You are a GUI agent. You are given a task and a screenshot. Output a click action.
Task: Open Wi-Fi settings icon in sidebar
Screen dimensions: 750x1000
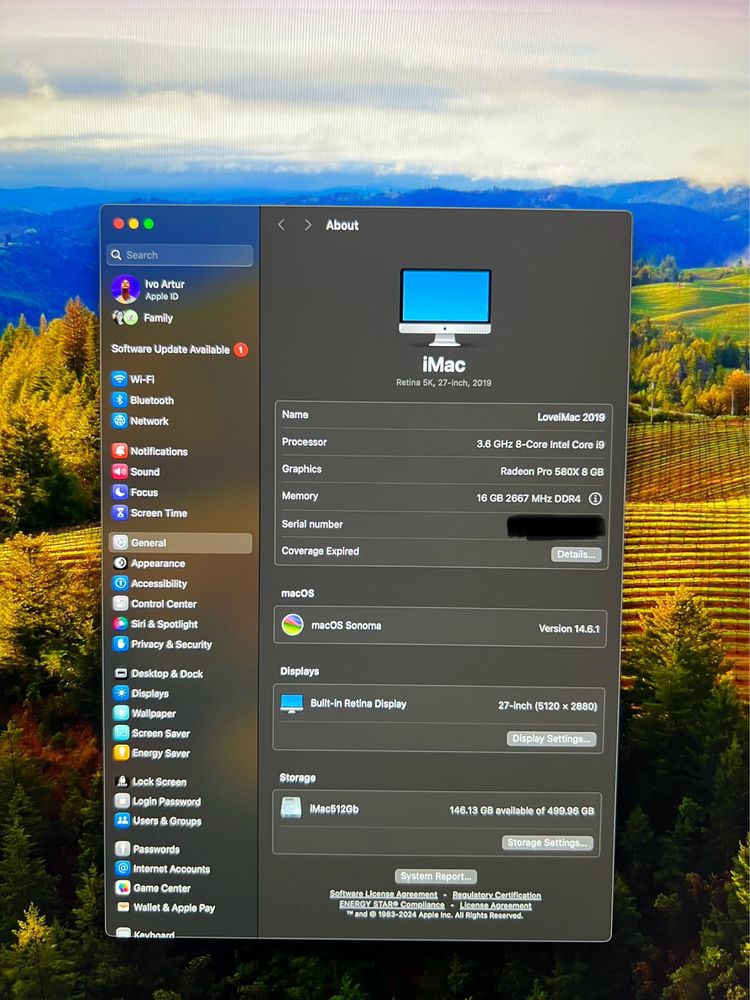[x=119, y=379]
